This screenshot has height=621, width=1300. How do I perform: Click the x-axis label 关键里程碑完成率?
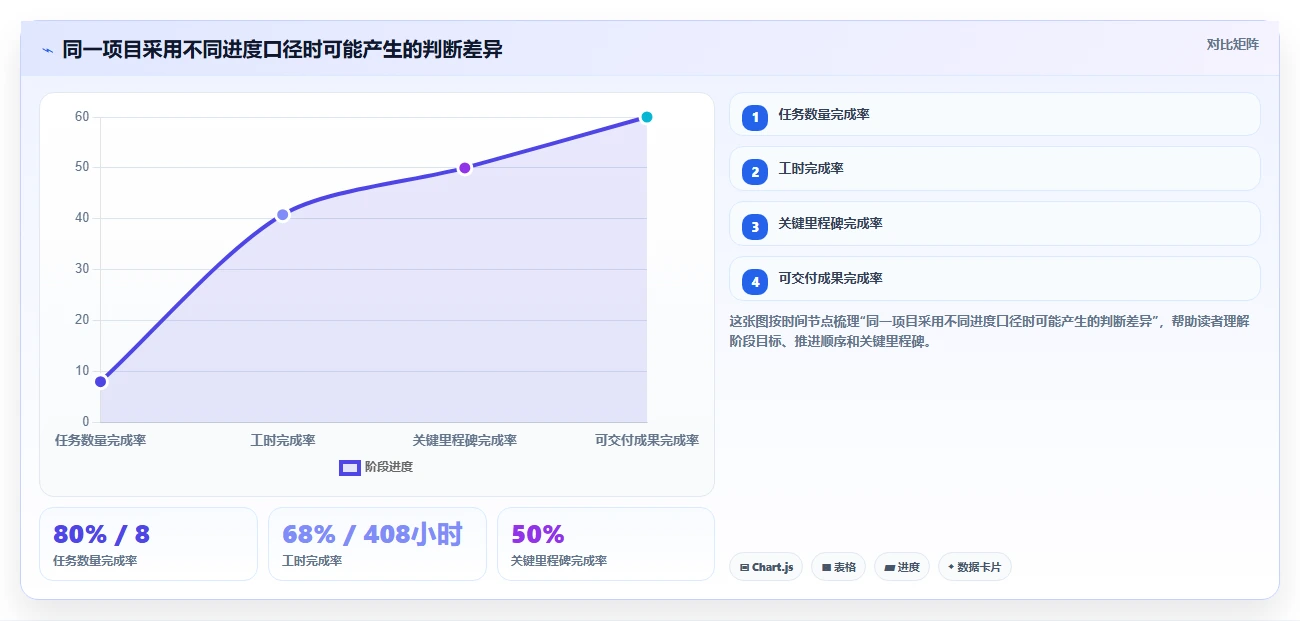(x=465, y=440)
